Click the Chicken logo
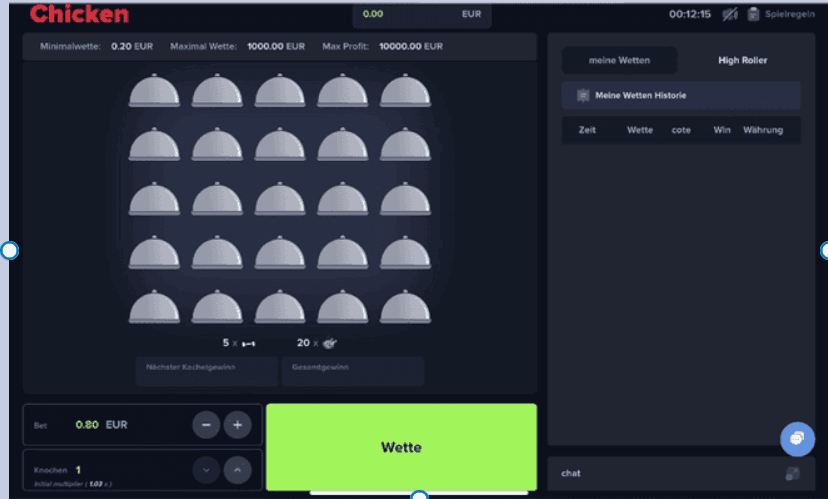Viewport: 828px width, 499px height. tap(79, 14)
